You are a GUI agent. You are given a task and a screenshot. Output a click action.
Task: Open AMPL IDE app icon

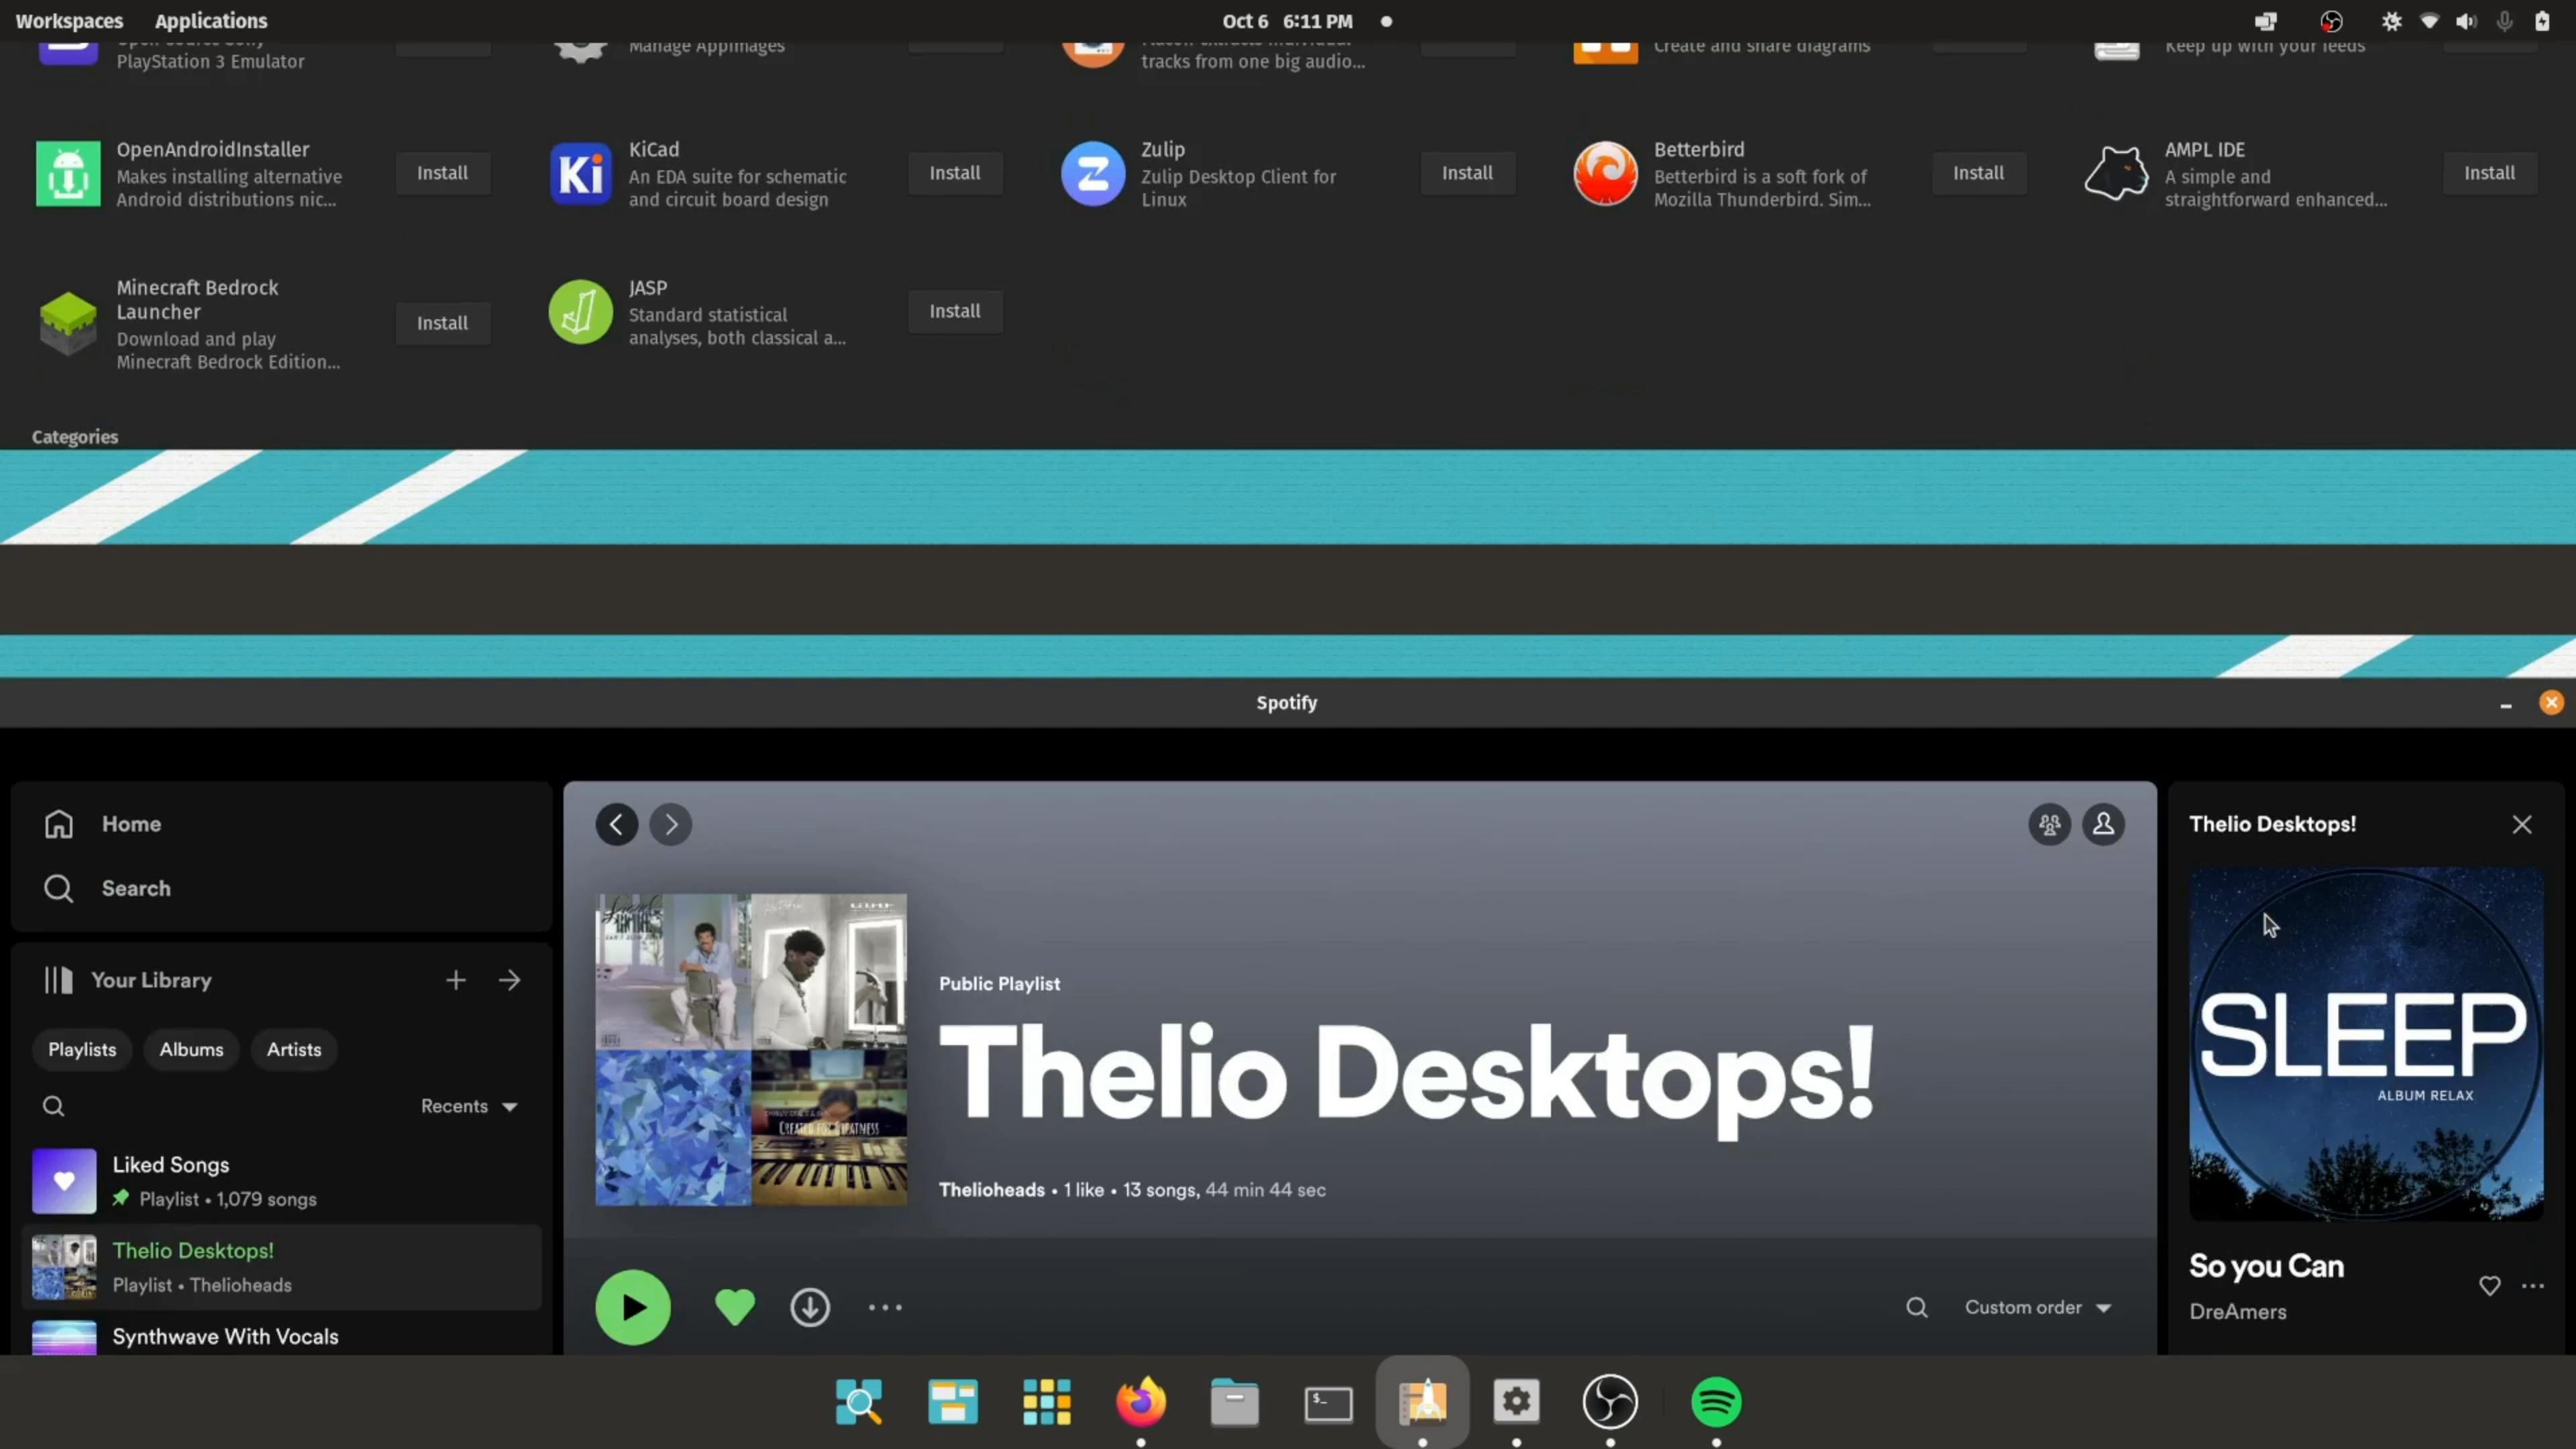(x=2116, y=174)
